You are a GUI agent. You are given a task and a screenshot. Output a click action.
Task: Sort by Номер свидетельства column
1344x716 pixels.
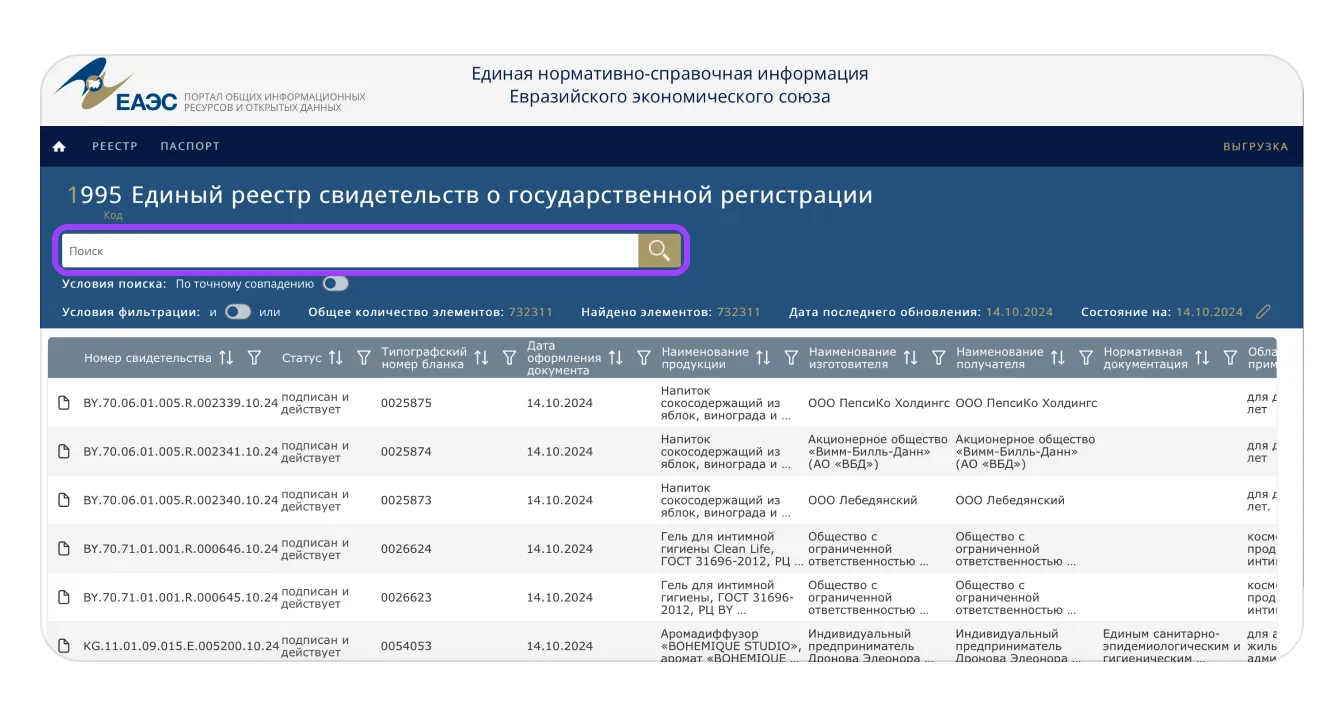[x=226, y=358]
